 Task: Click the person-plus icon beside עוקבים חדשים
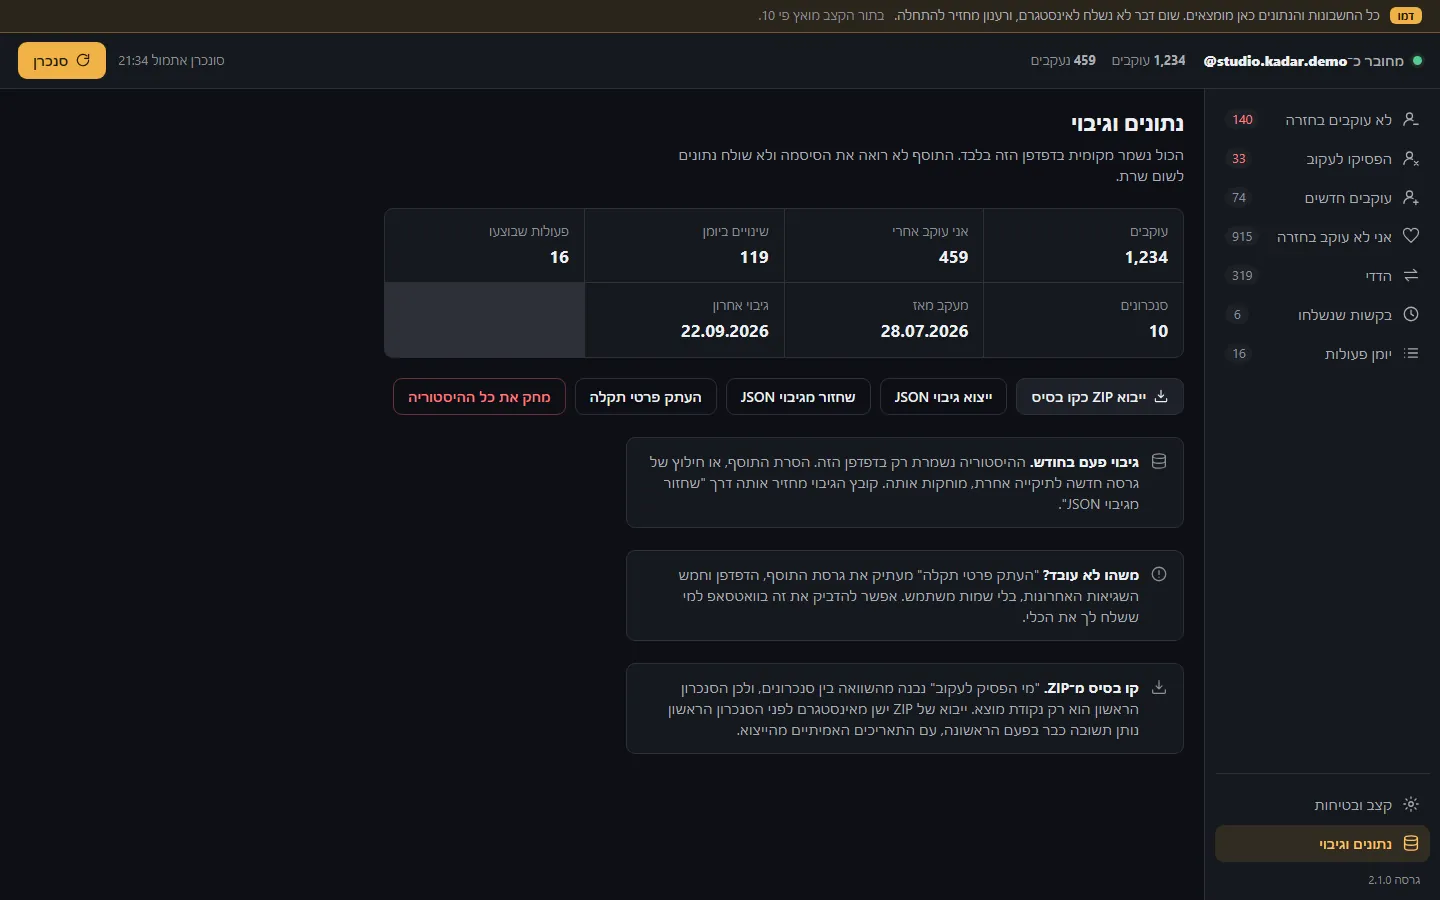coord(1411,197)
